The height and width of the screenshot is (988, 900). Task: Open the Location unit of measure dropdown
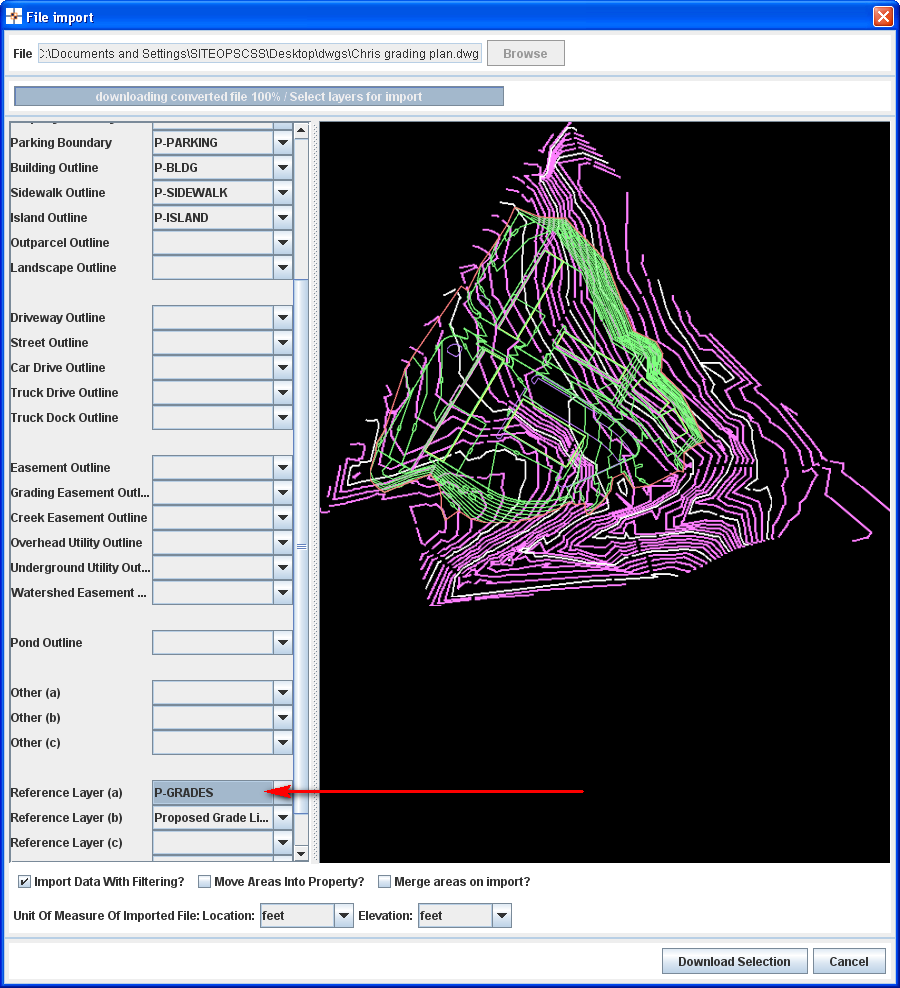click(344, 915)
